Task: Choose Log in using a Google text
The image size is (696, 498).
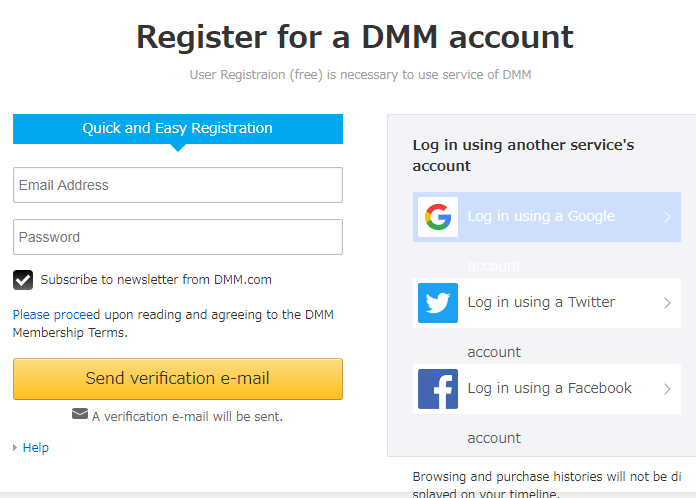Action: coord(541,217)
